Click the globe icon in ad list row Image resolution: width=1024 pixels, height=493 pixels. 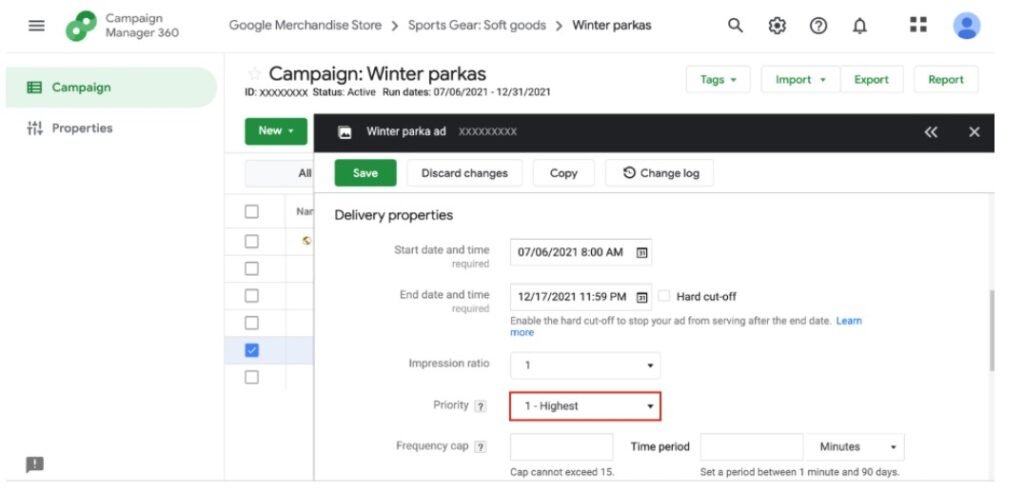(x=306, y=241)
